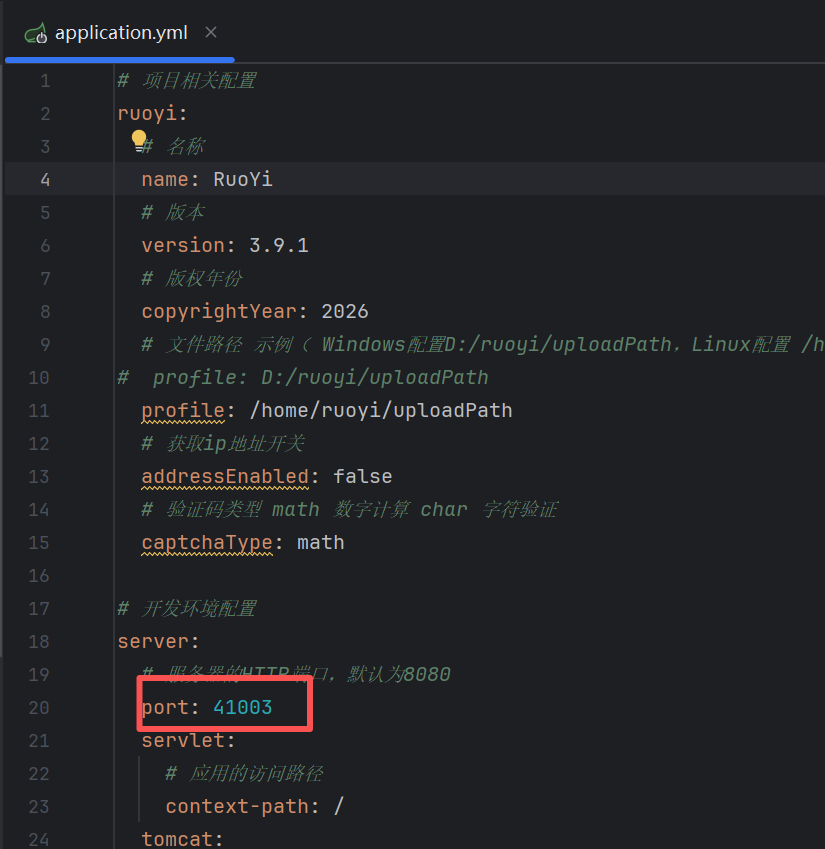Click the Spring config icon on application.yml tab

point(36,34)
